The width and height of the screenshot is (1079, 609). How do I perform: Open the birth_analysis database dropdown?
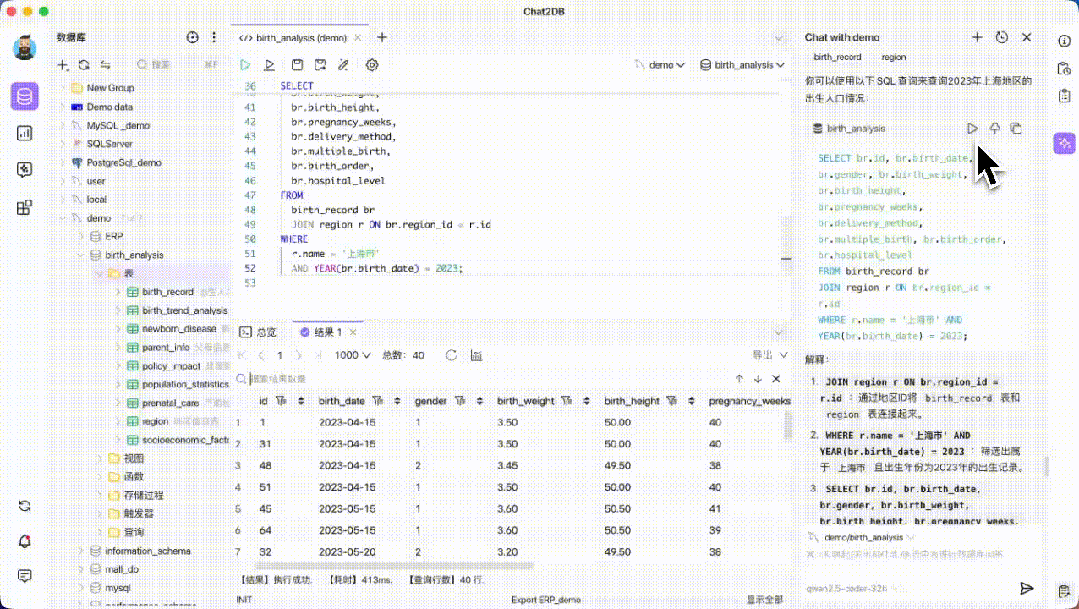click(743, 65)
